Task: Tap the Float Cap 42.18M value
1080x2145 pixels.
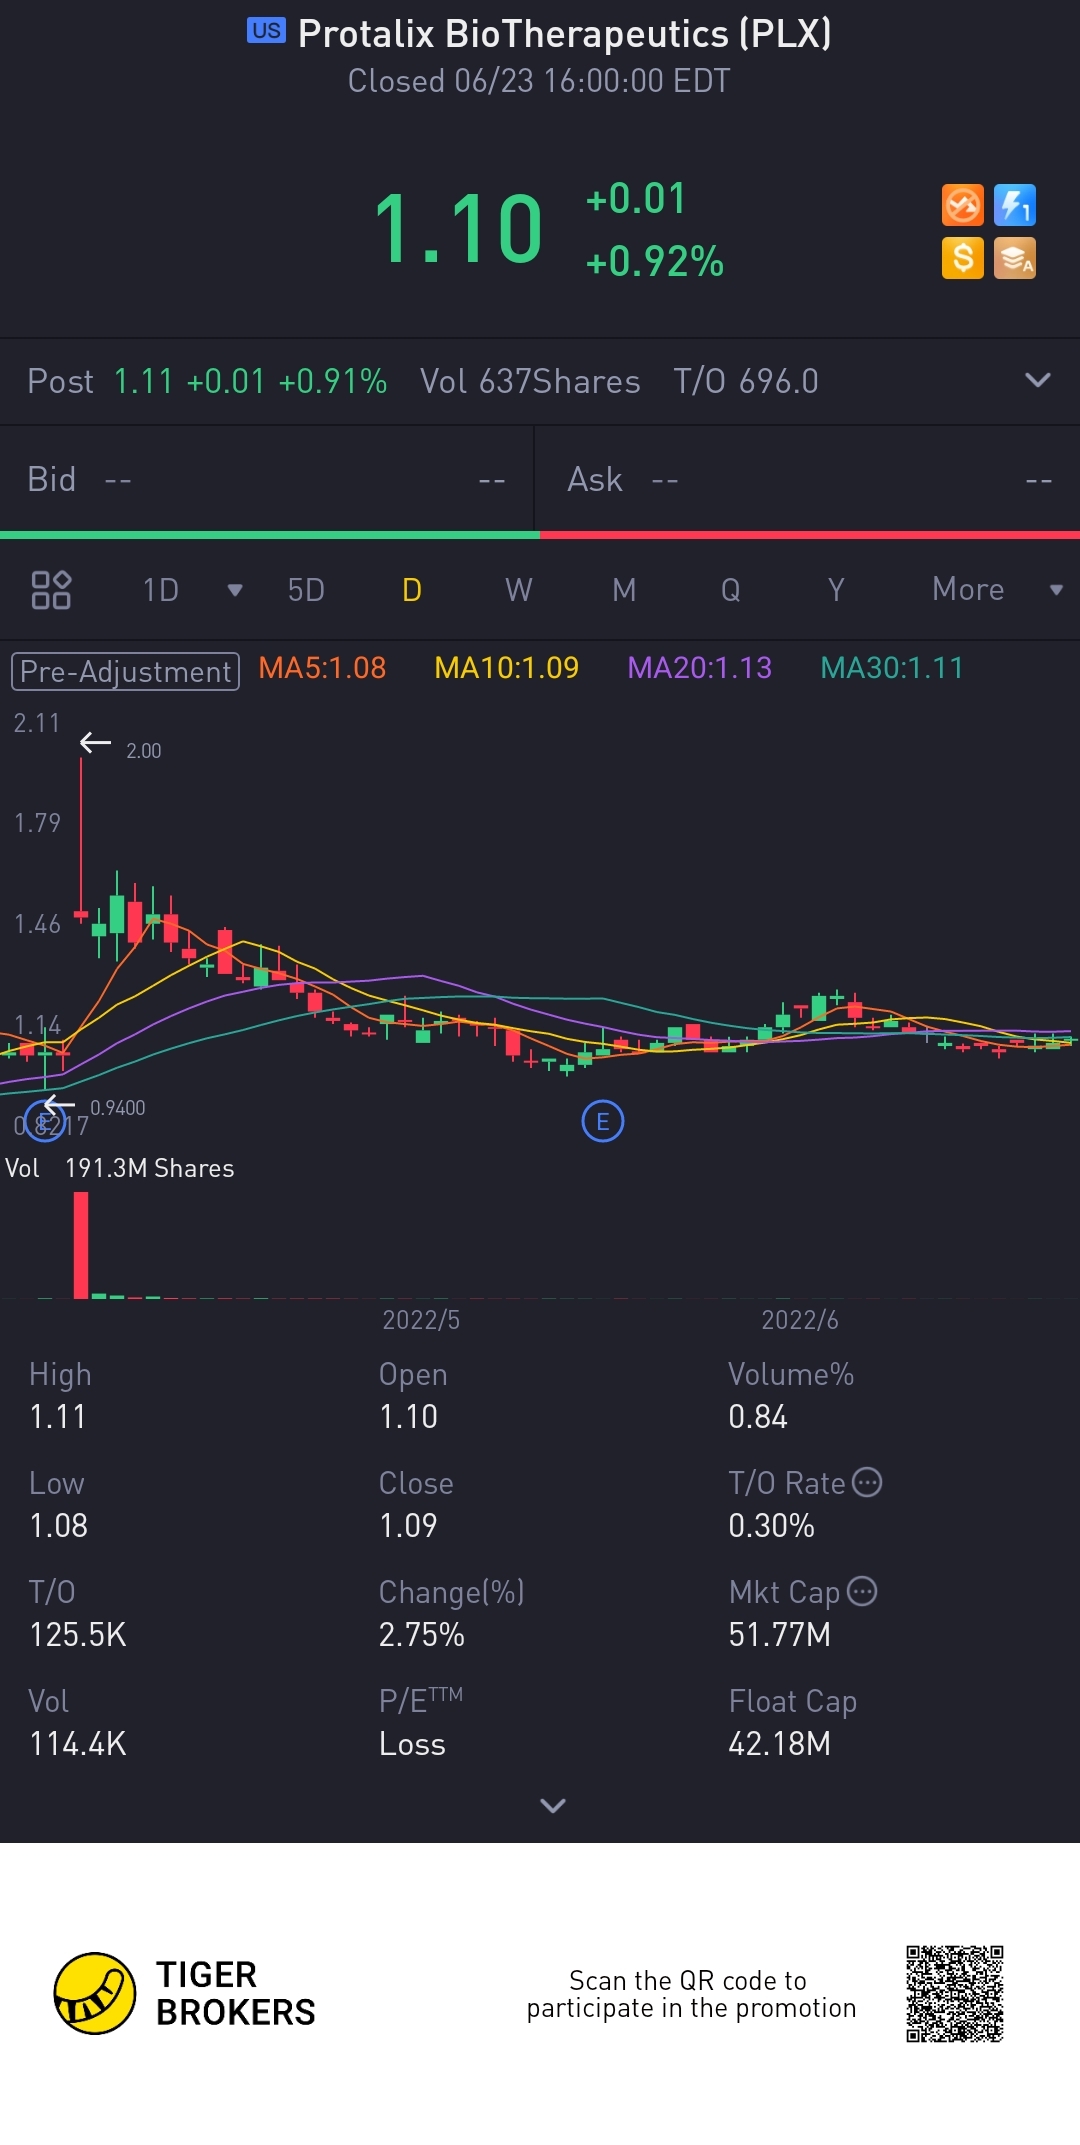Action: tap(780, 1744)
